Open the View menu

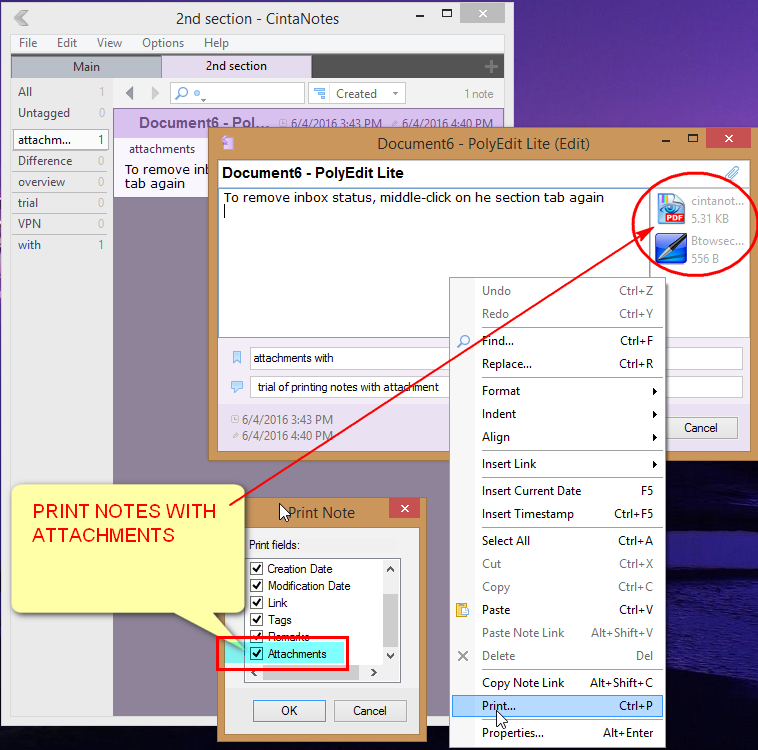coord(109,43)
